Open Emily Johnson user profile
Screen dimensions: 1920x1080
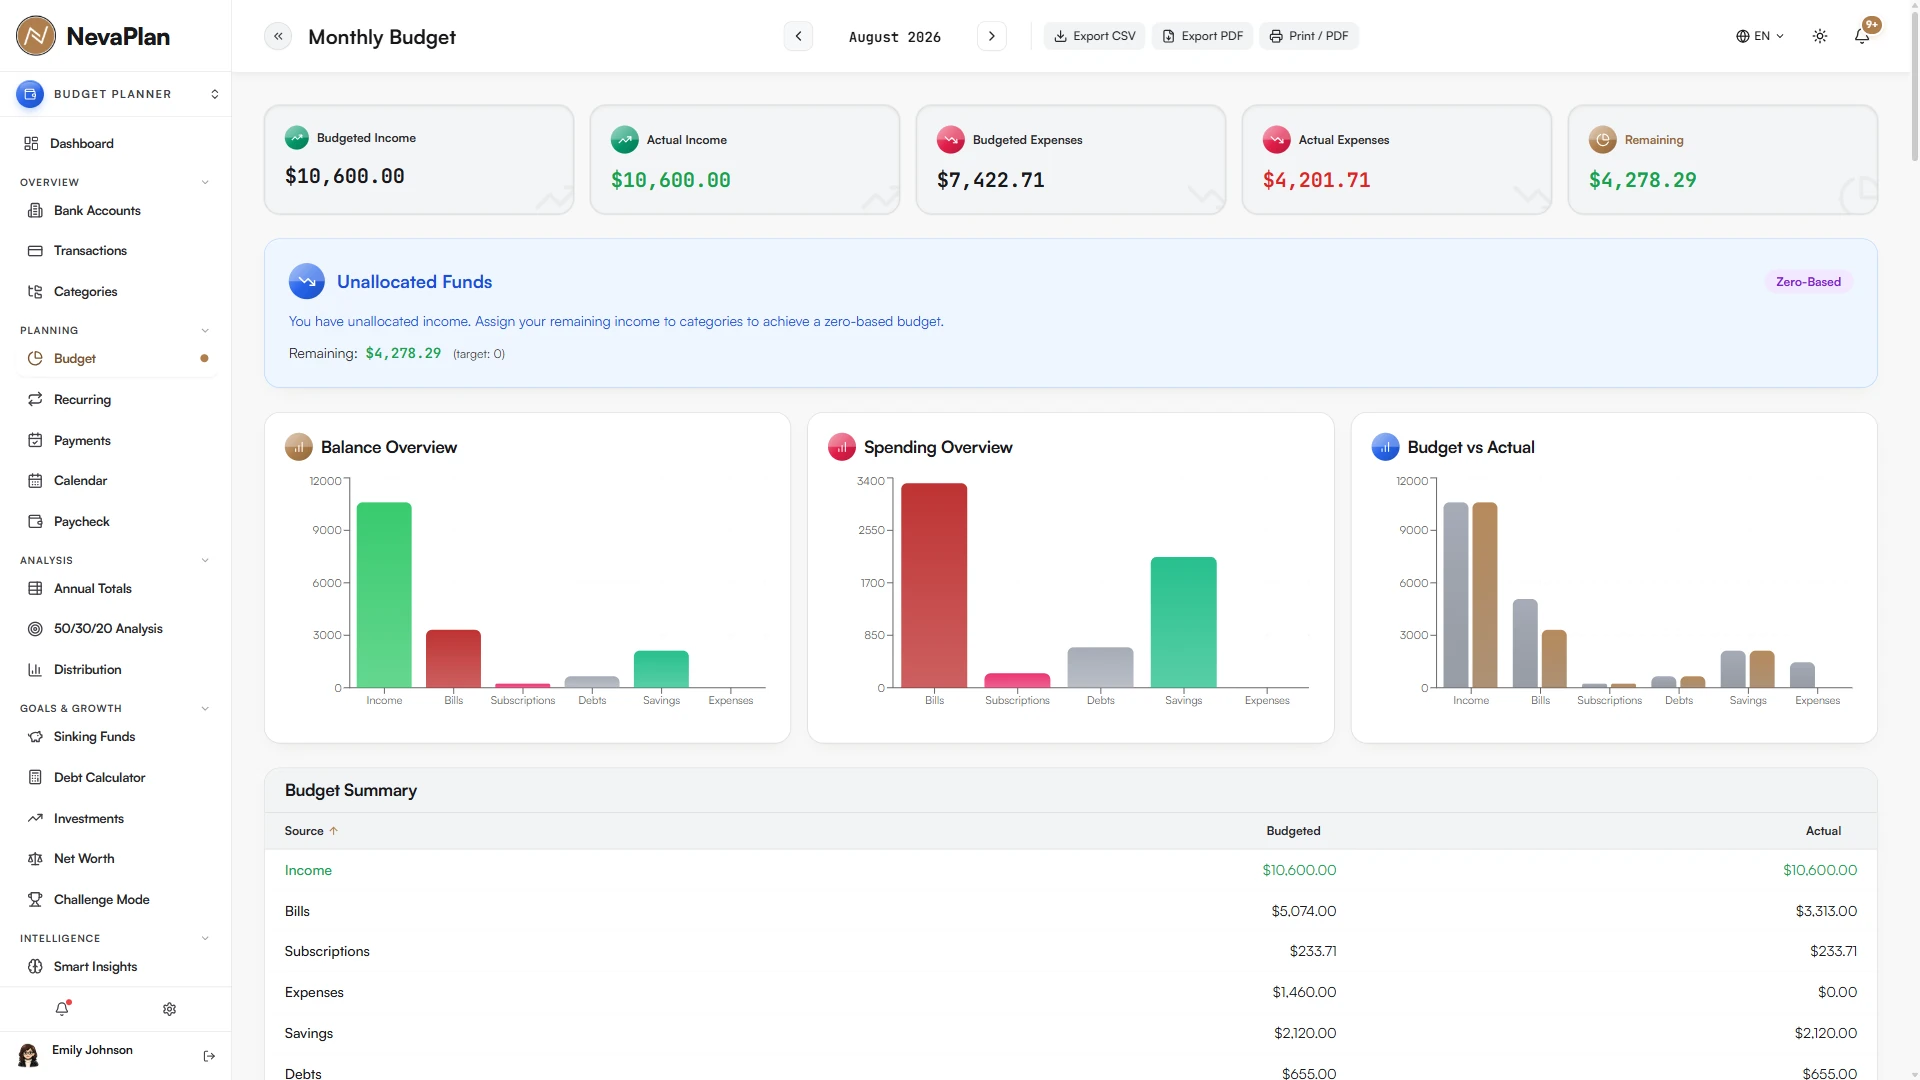[92, 1056]
